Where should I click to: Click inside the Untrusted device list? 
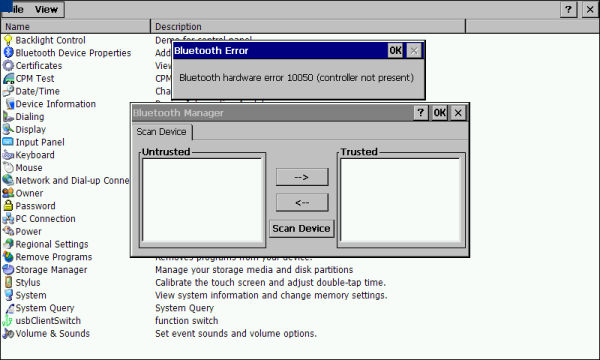pyautogui.click(x=202, y=200)
